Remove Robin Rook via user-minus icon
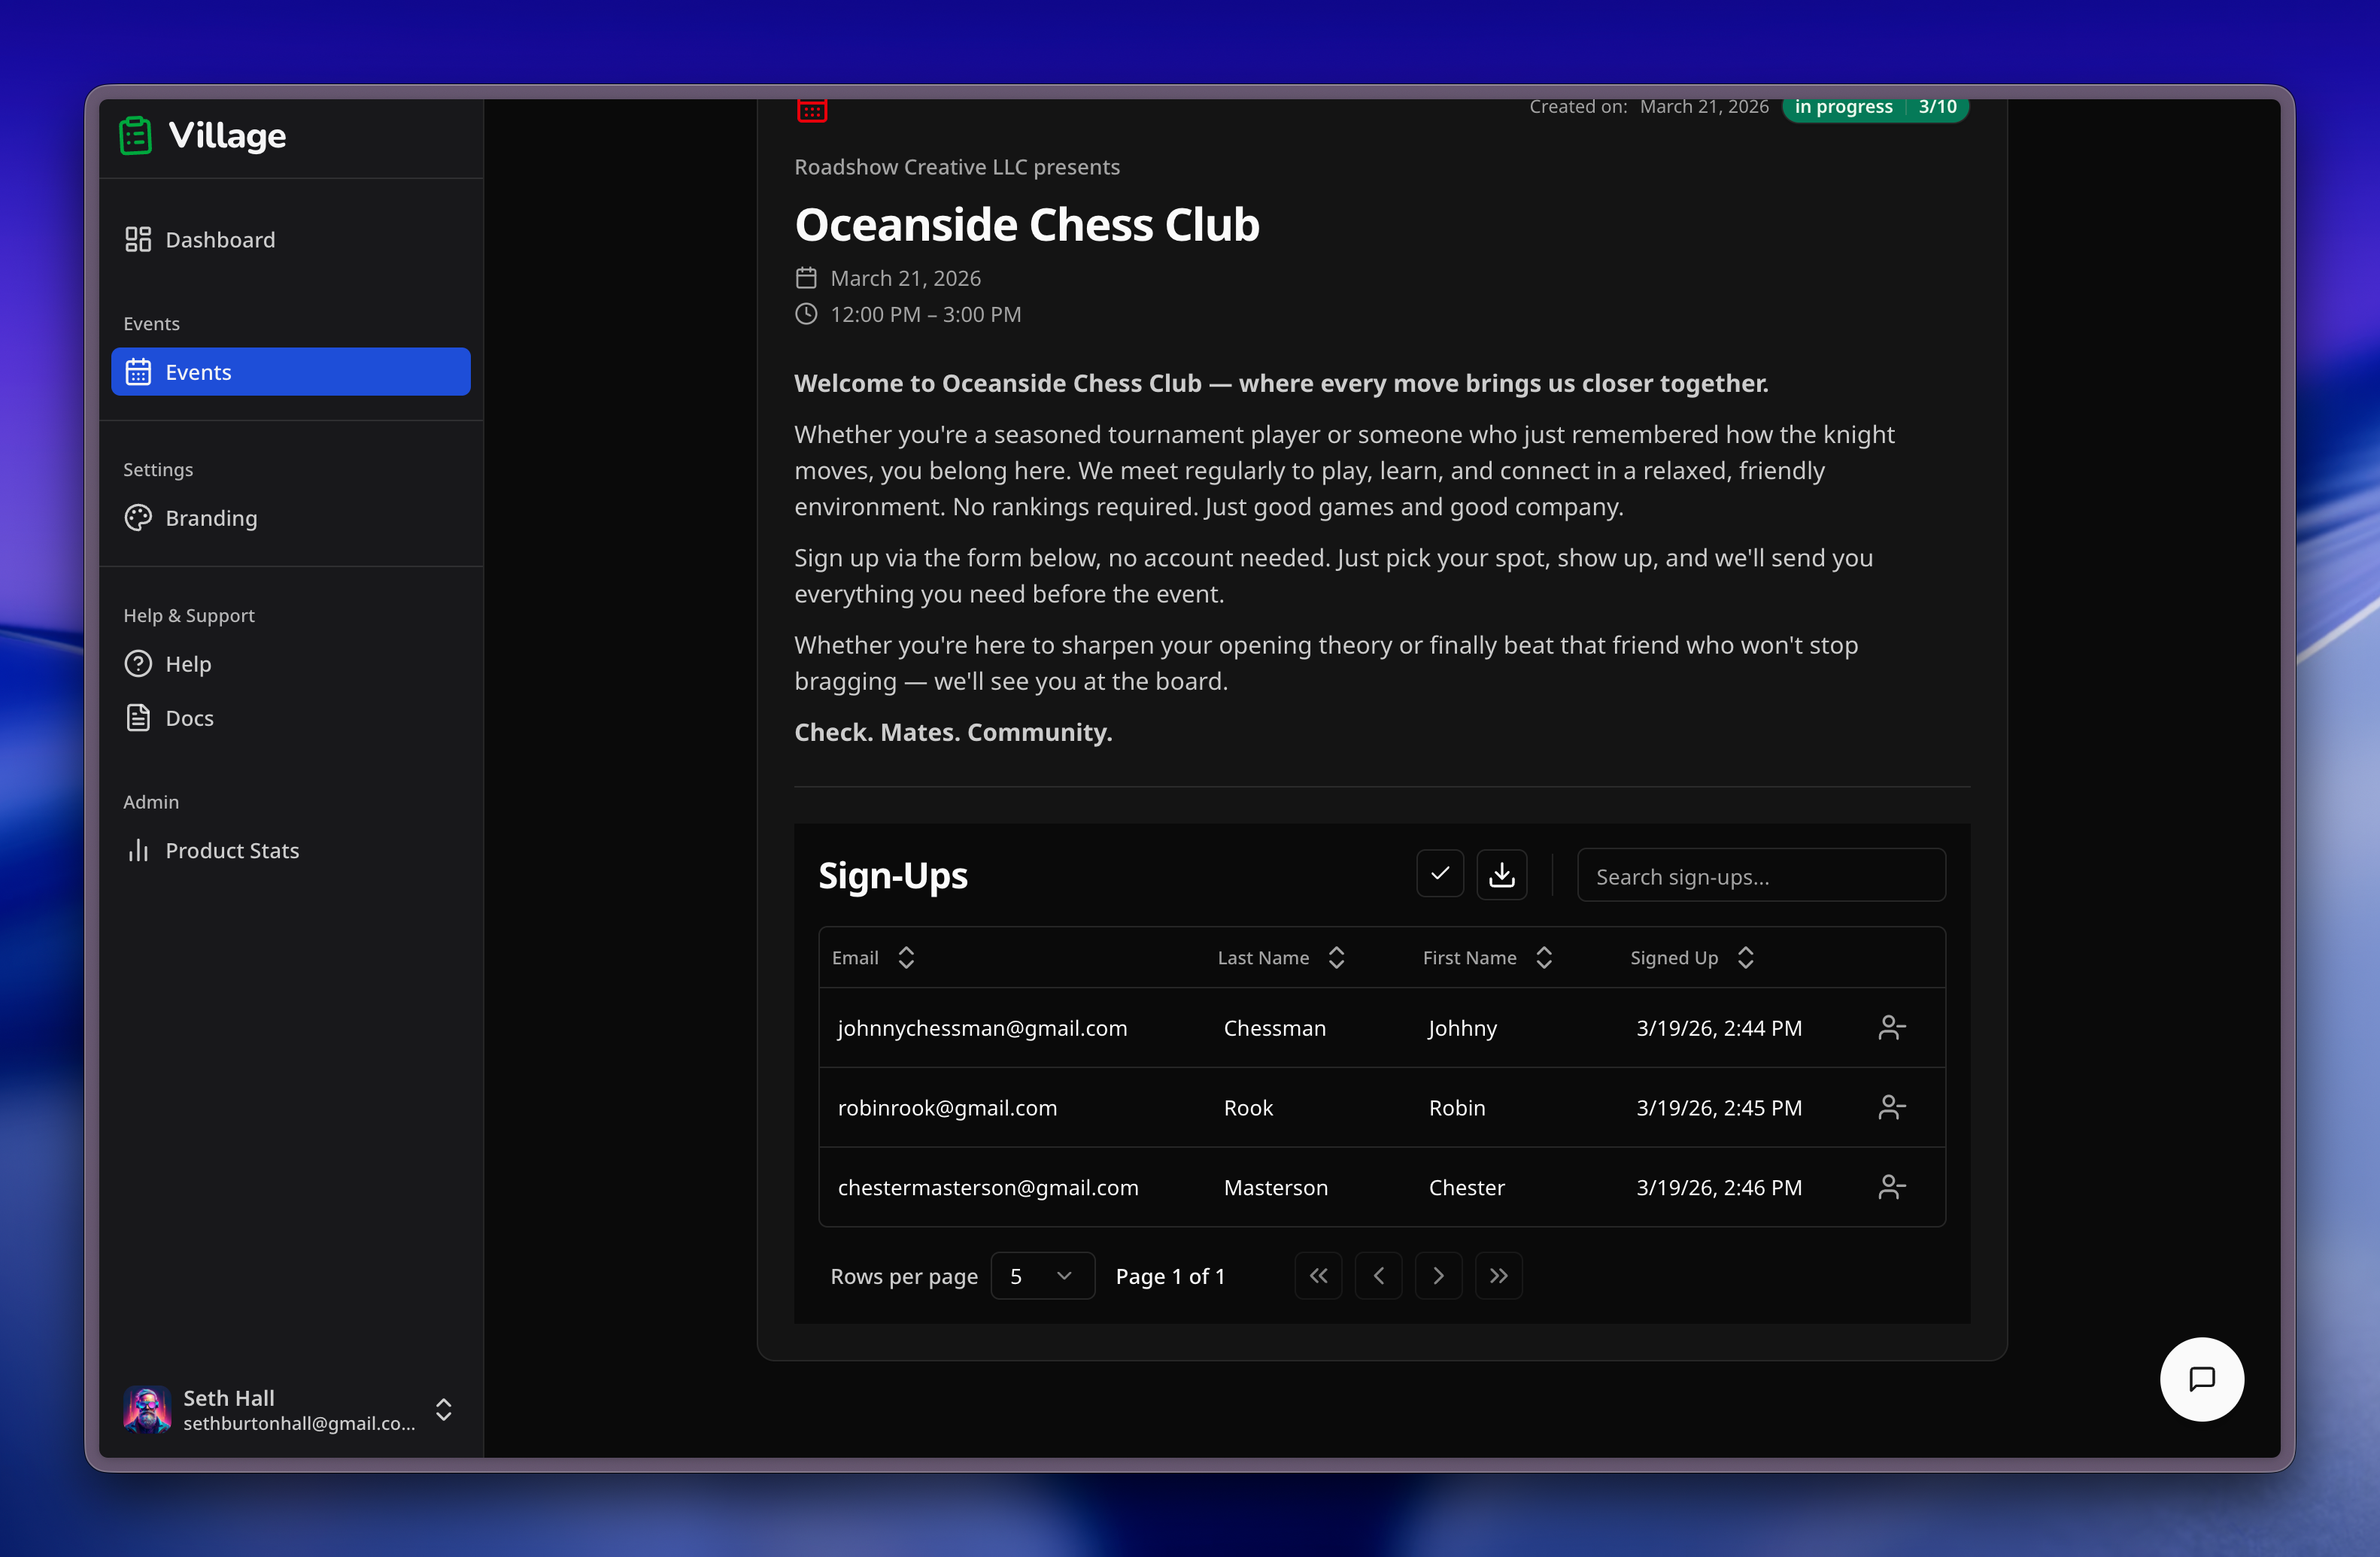This screenshot has height=1557, width=2380. (1891, 1107)
